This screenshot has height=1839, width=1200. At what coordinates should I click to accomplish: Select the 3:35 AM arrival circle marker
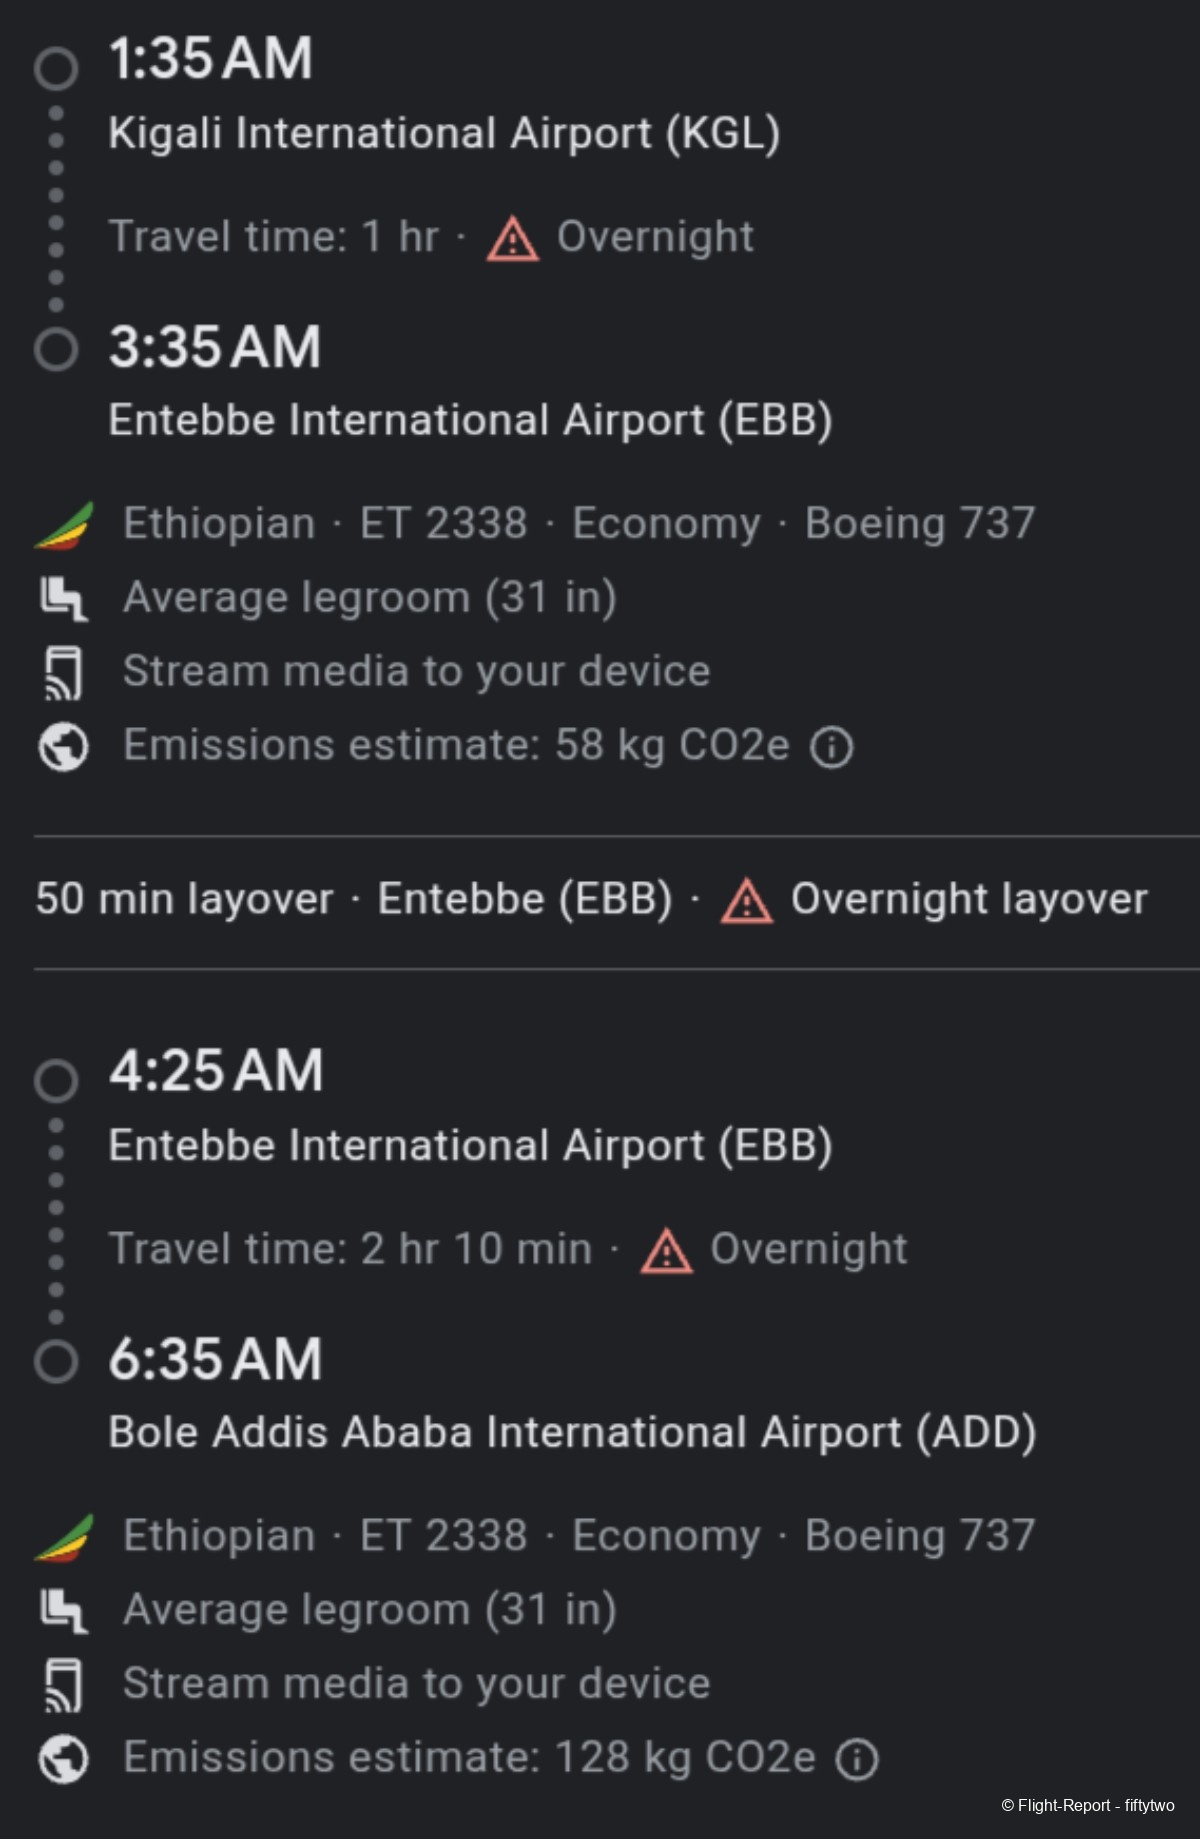point(56,349)
